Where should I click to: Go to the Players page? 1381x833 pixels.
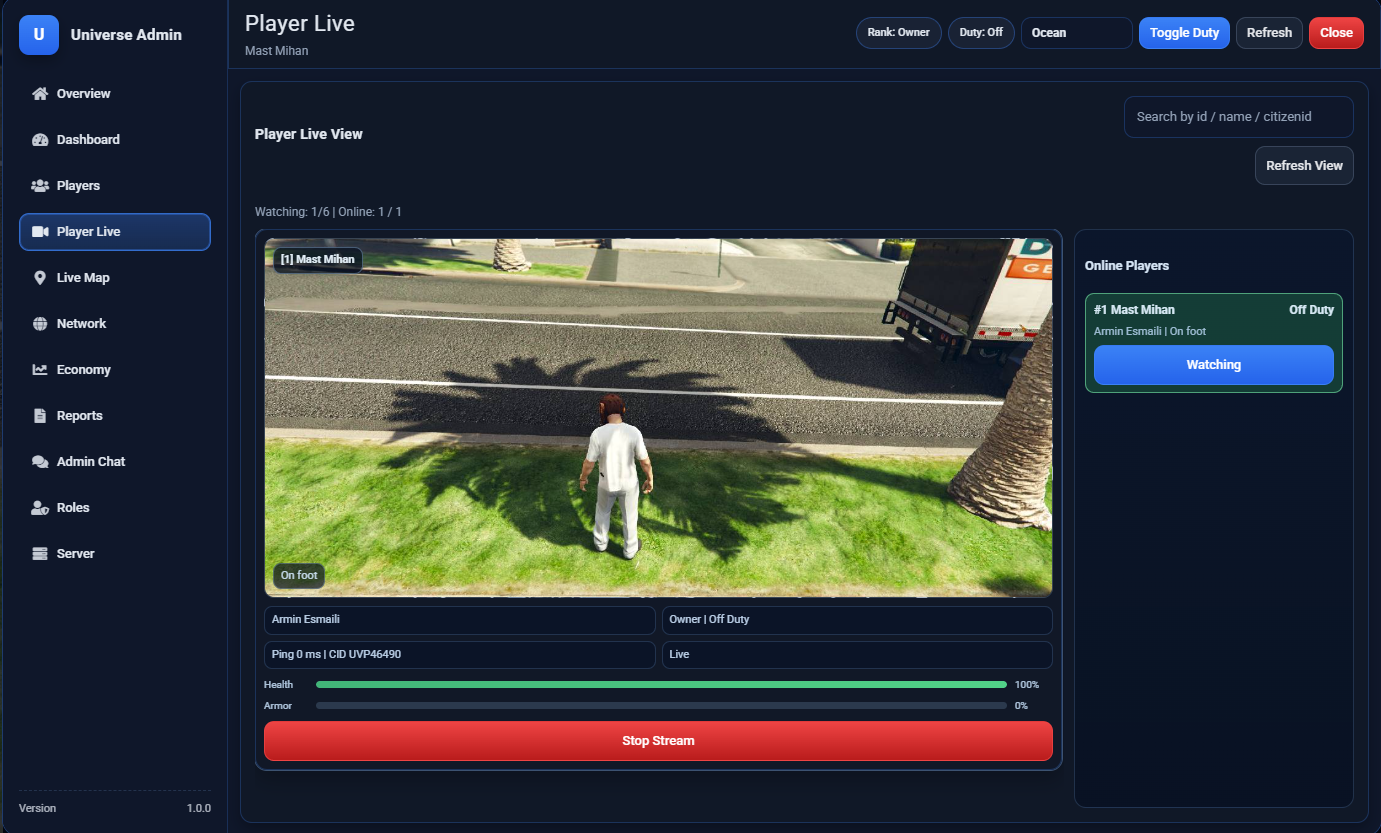[115, 186]
